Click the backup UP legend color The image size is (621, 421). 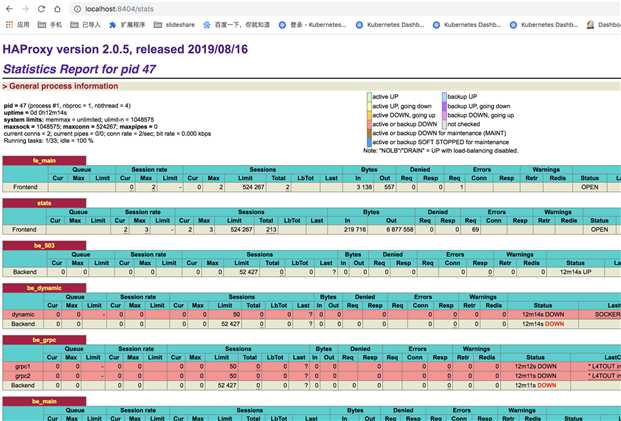click(x=444, y=97)
